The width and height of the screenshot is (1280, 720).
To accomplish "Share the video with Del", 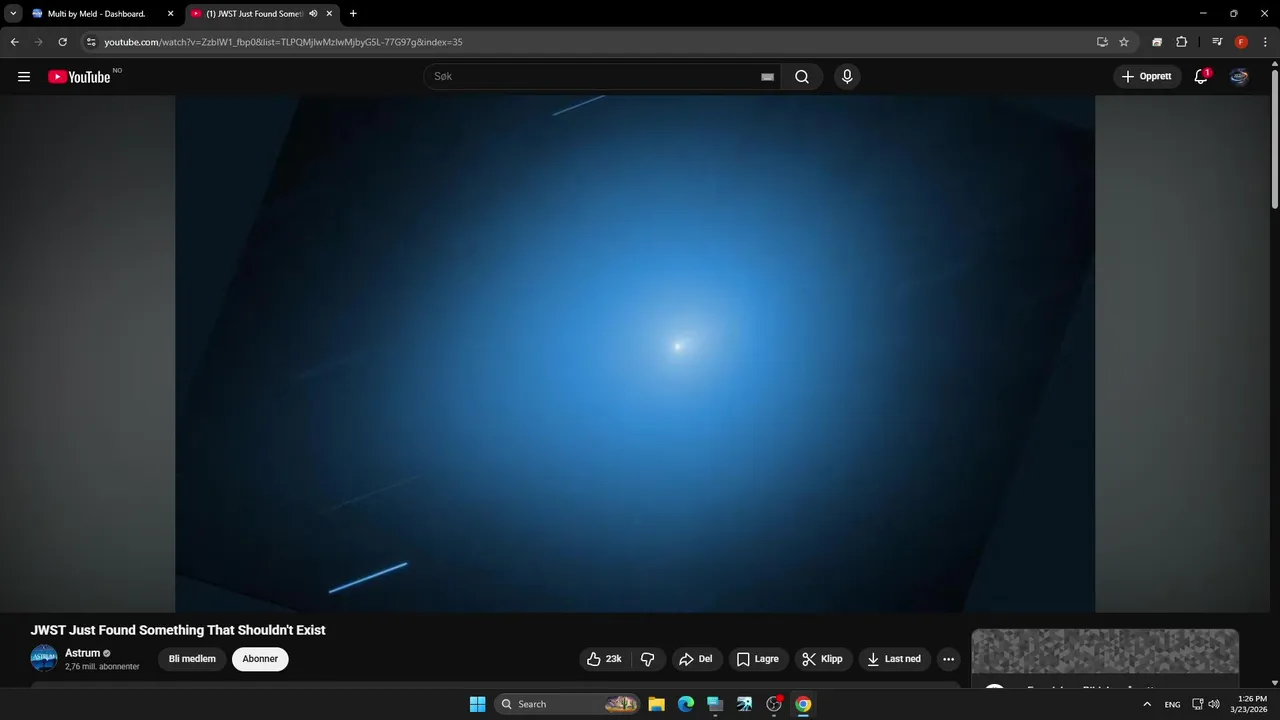I will click(x=696, y=659).
